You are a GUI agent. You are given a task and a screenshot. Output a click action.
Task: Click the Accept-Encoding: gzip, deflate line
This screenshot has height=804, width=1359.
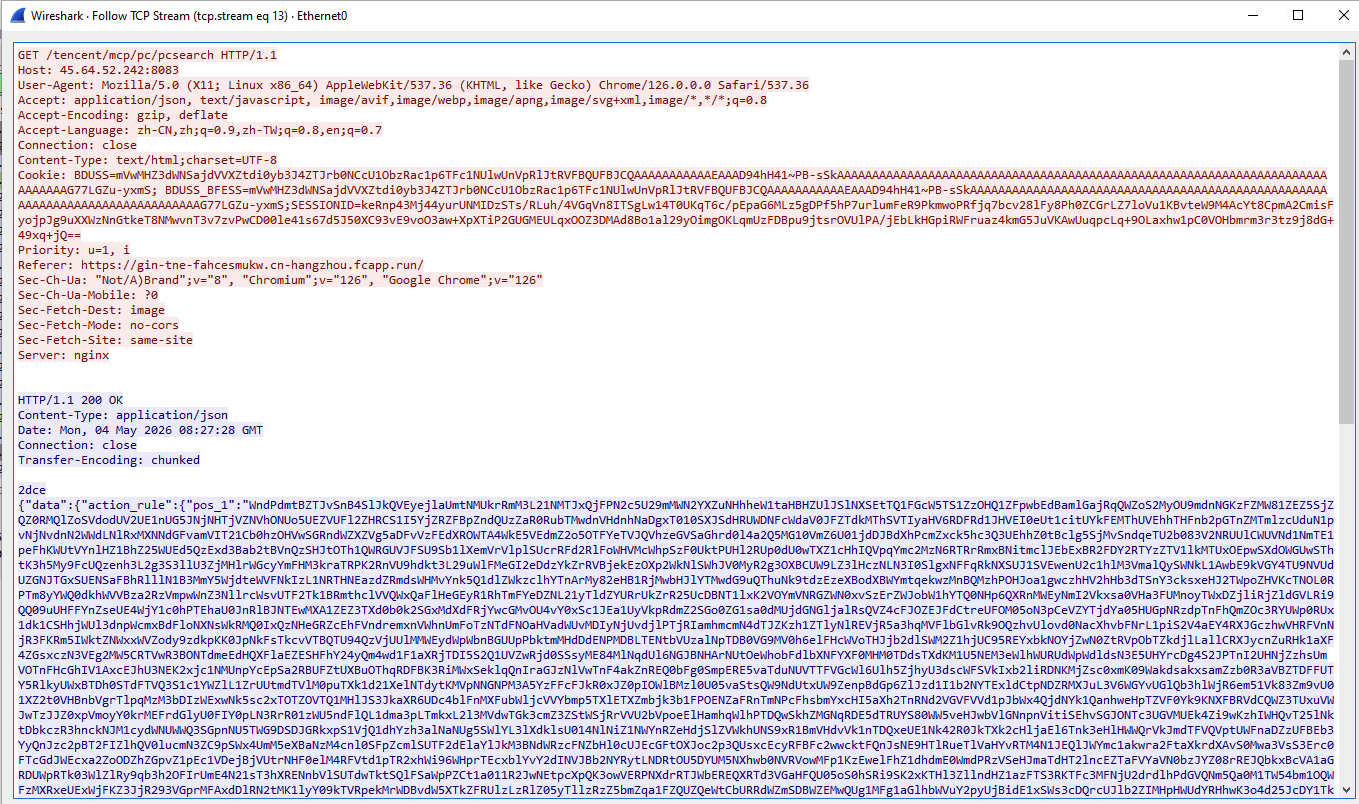coord(123,115)
